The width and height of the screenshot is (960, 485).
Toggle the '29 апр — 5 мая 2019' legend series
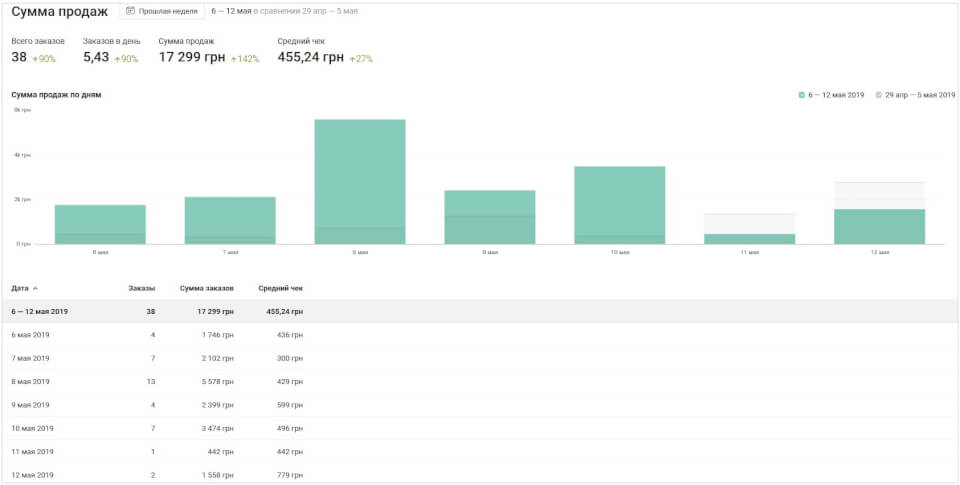click(915, 95)
